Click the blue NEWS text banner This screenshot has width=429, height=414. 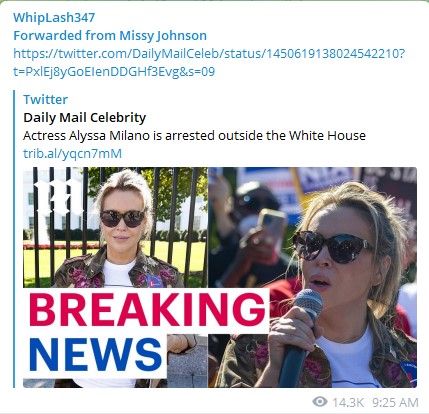pos(95,354)
